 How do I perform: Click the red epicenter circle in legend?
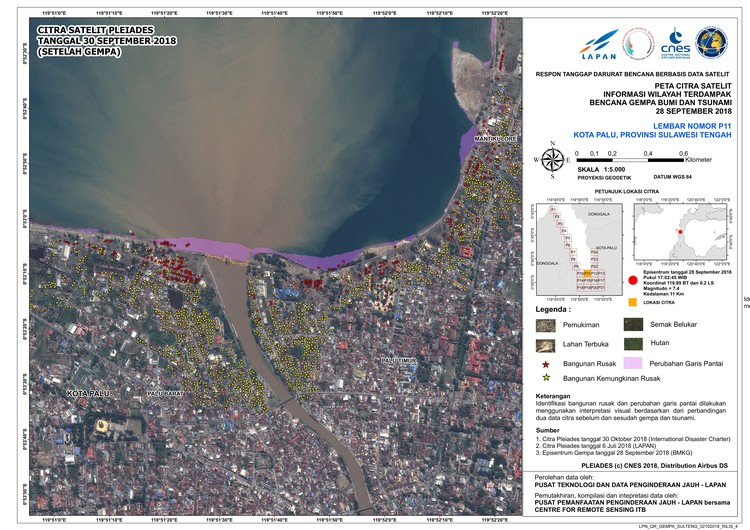coord(633,281)
